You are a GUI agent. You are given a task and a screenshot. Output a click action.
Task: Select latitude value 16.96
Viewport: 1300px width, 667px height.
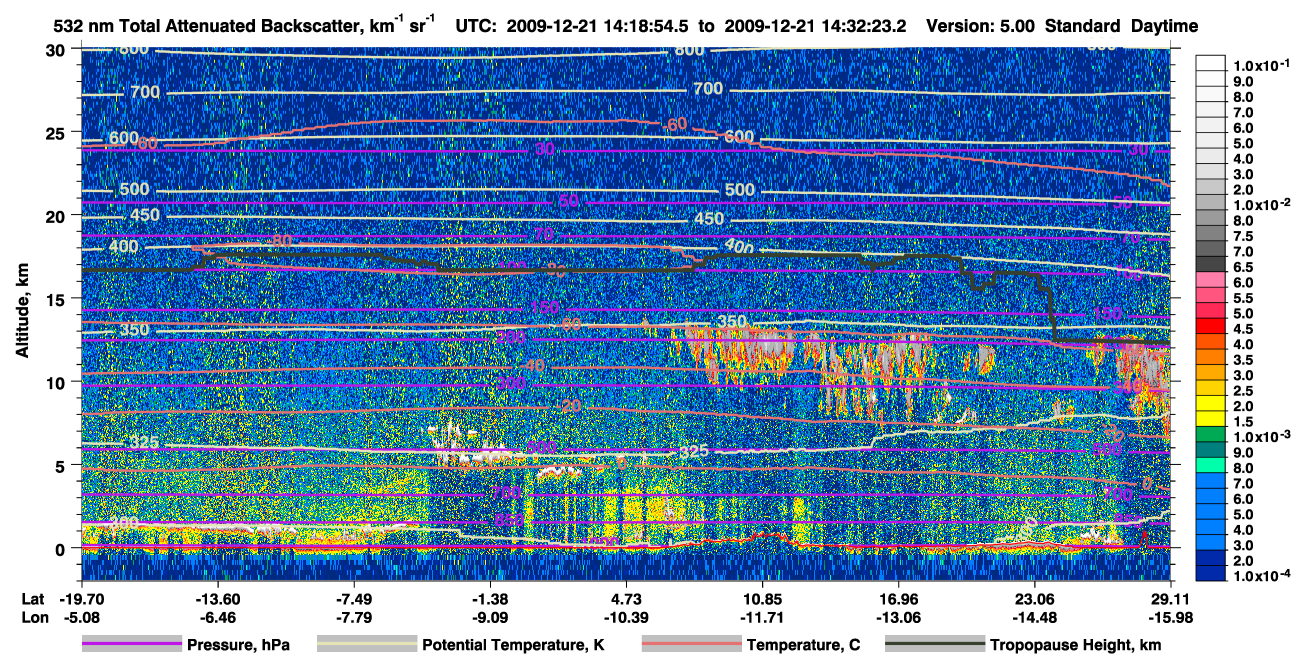coord(898,599)
